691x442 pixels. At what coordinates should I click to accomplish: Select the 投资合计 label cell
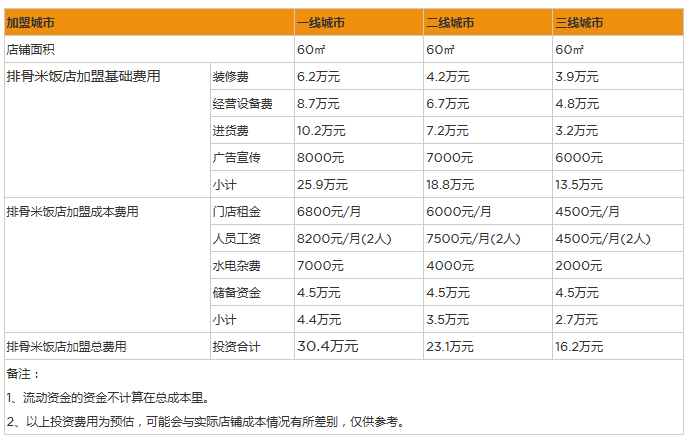click(237, 347)
